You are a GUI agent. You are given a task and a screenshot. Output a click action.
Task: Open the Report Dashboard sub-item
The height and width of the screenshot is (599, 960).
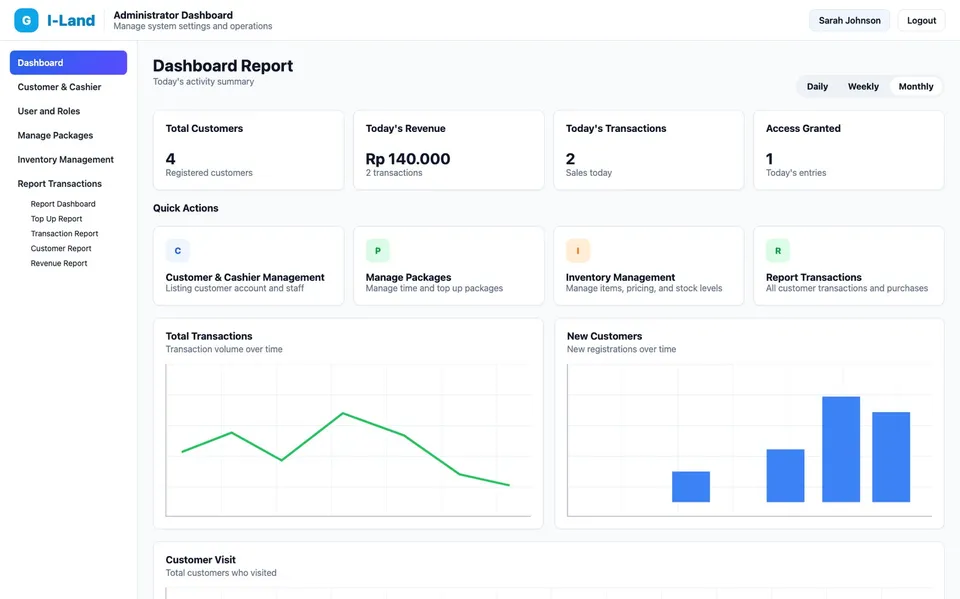click(x=63, y=204)
